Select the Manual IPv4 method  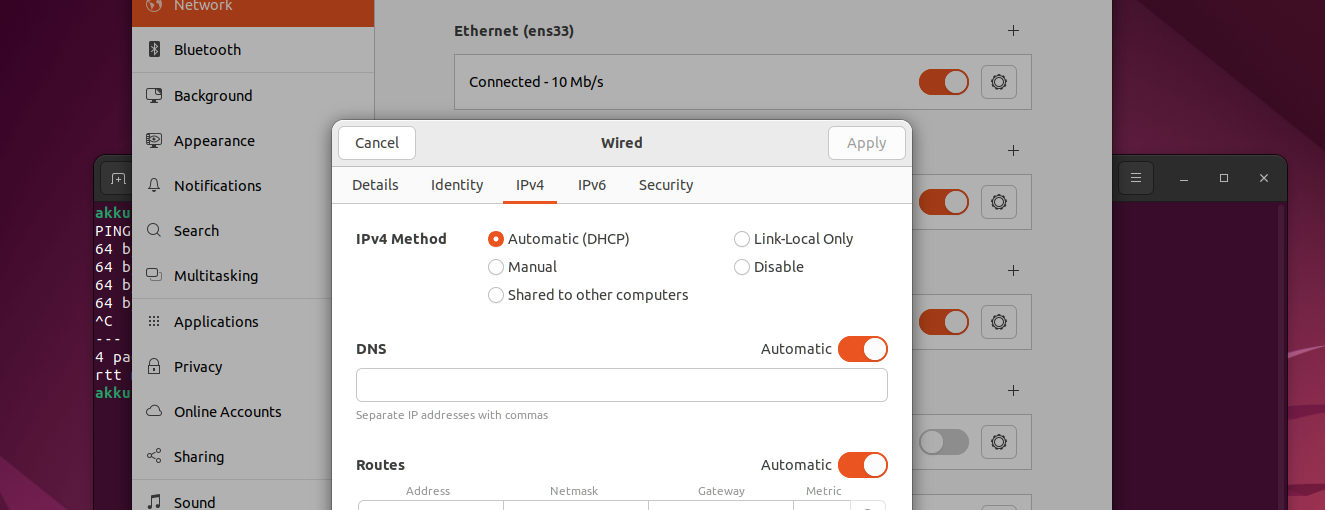pos(496,267)
